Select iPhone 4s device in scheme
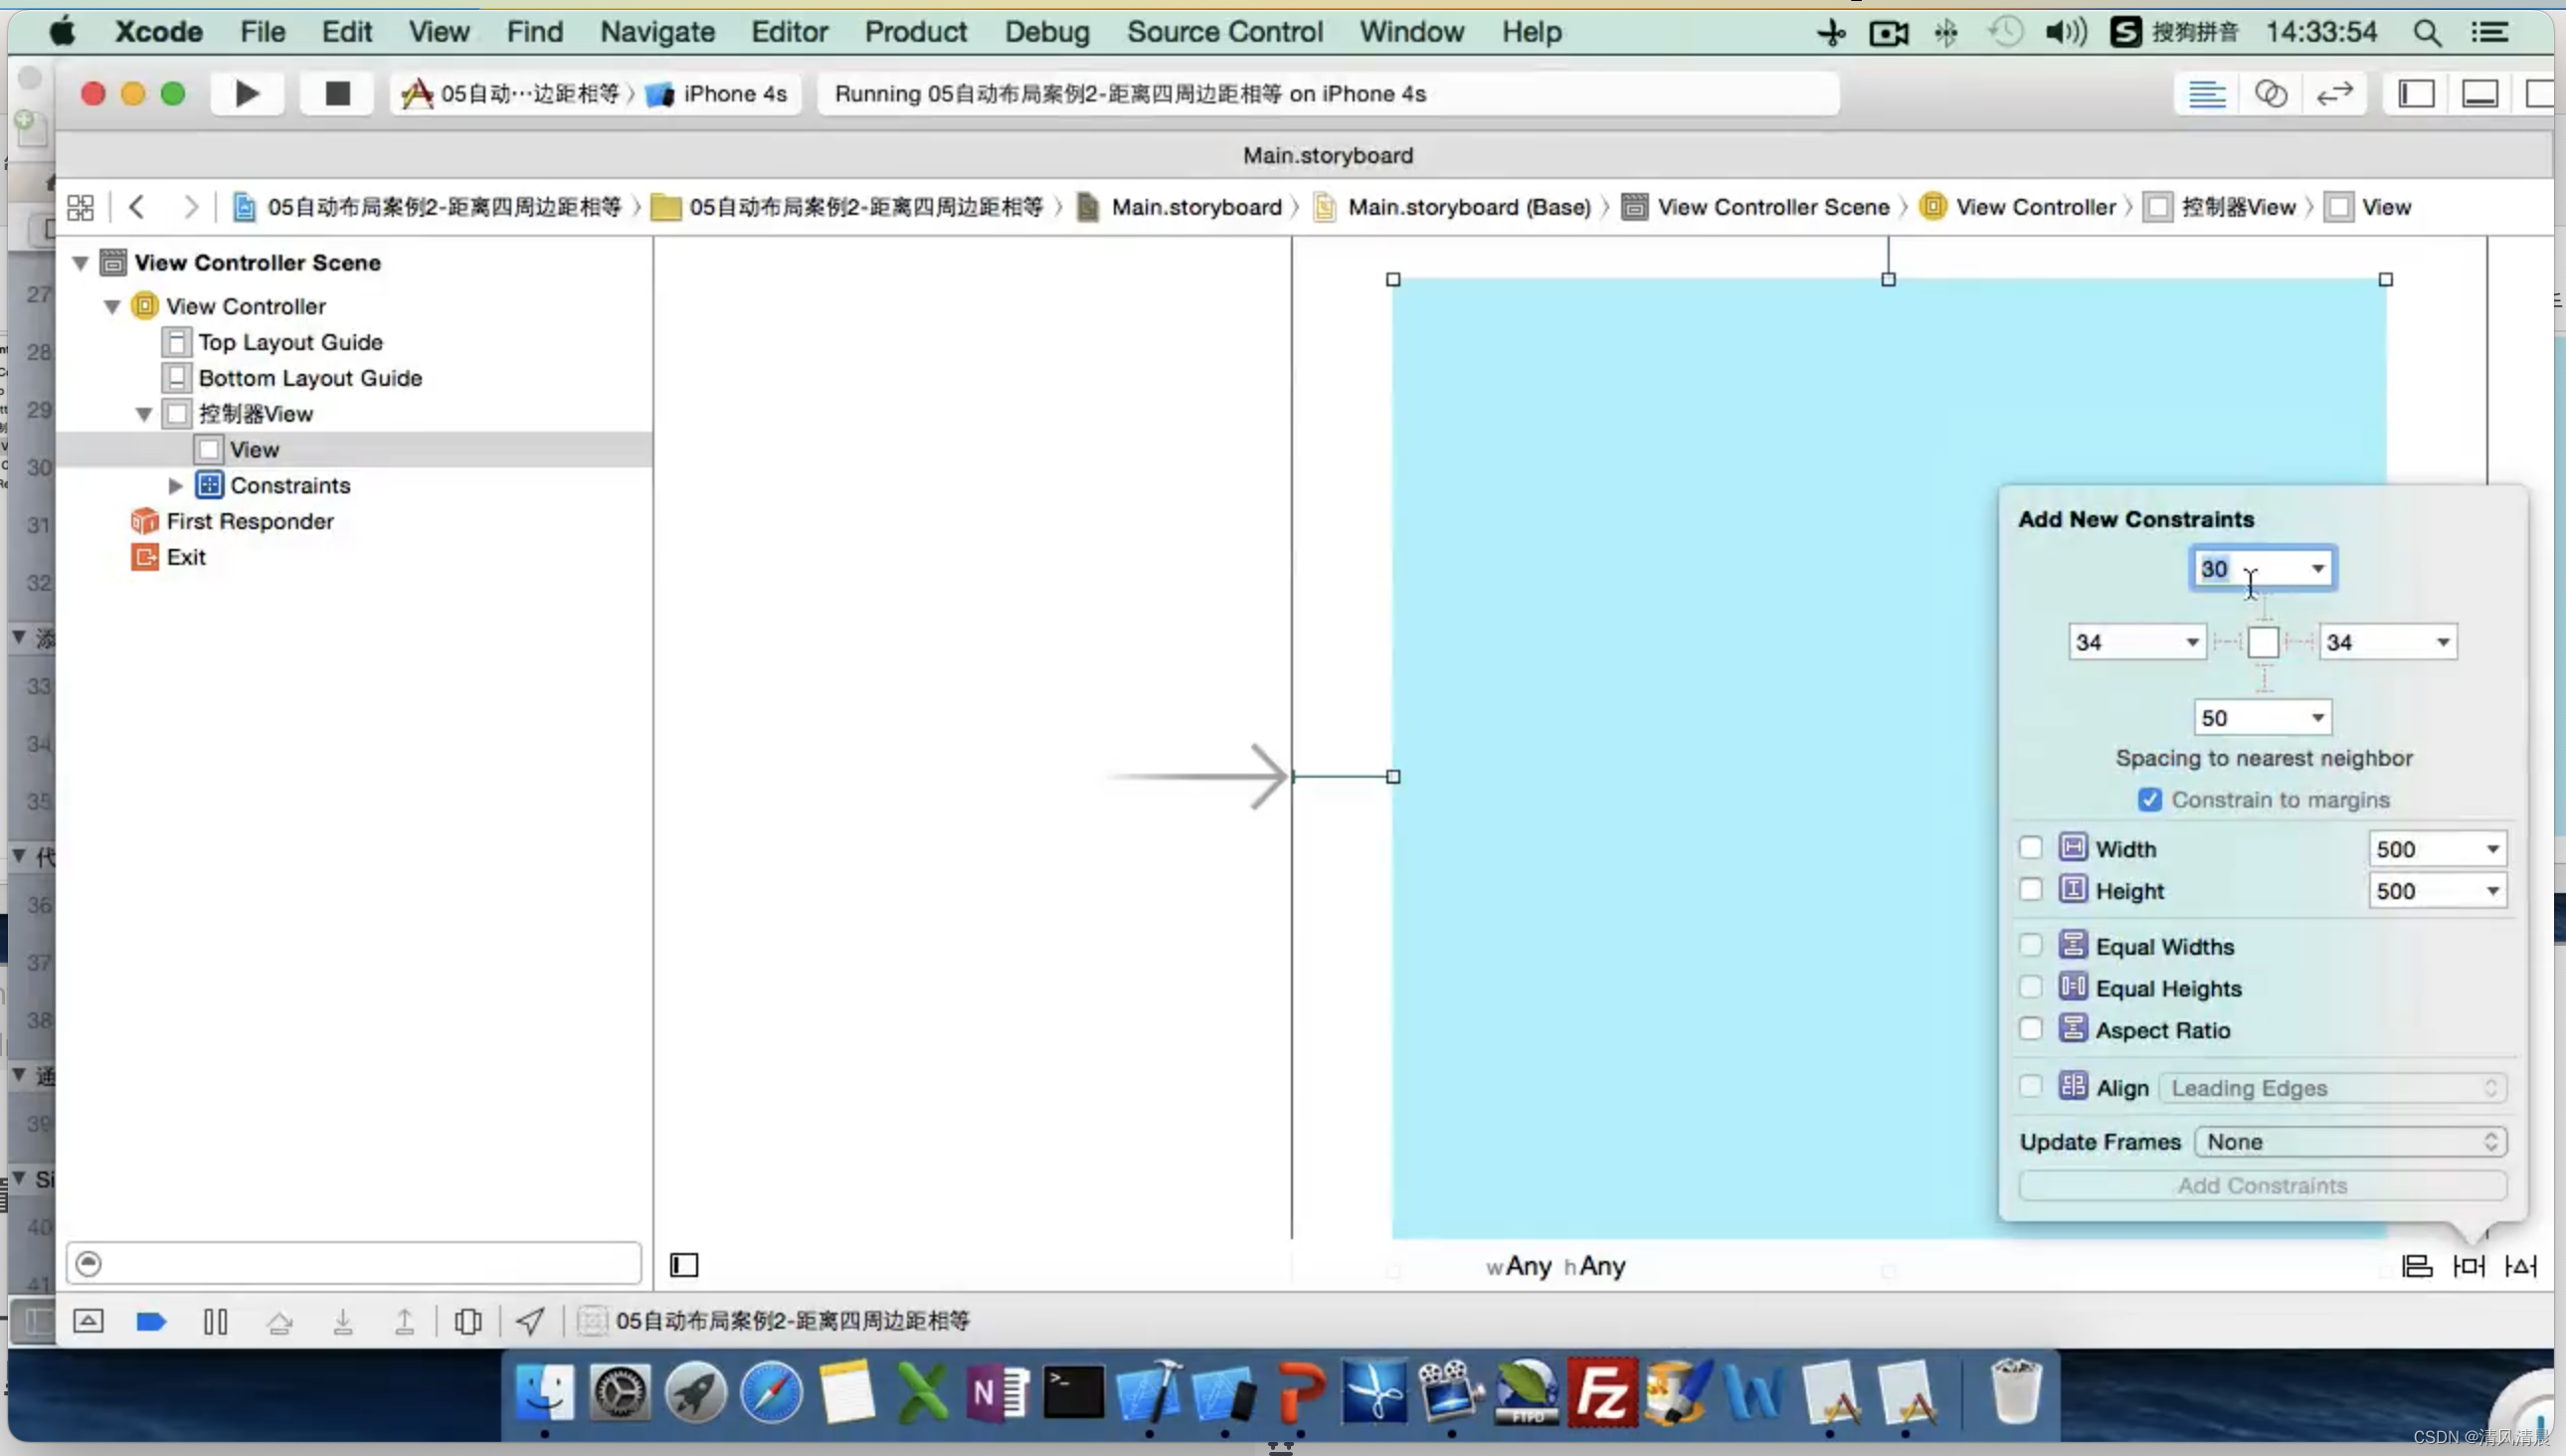The height and width of the screenshot is (1456, 2566). click(717, 94)
